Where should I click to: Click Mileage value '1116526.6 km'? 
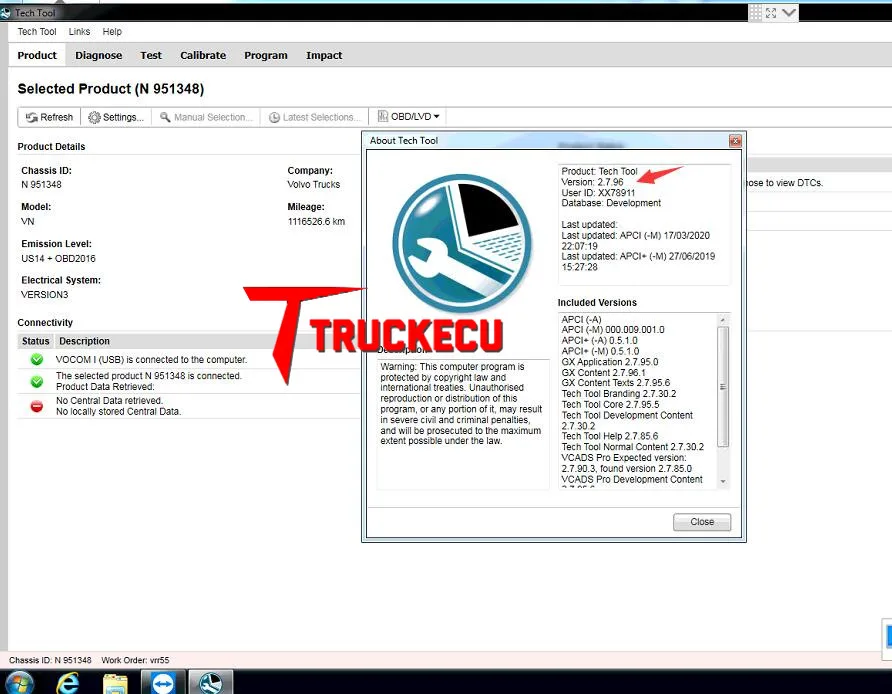pyautogui.click(x=316, y=222)
